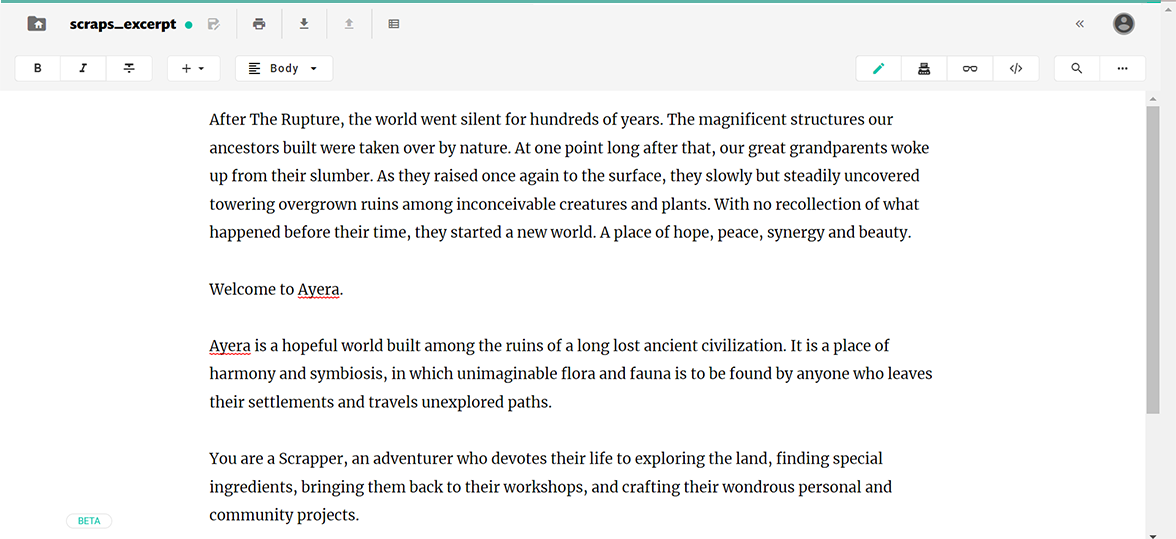The image size is (1176, 539).
Task: Open the table of contents list icon
Action: (x=394, y=24)
